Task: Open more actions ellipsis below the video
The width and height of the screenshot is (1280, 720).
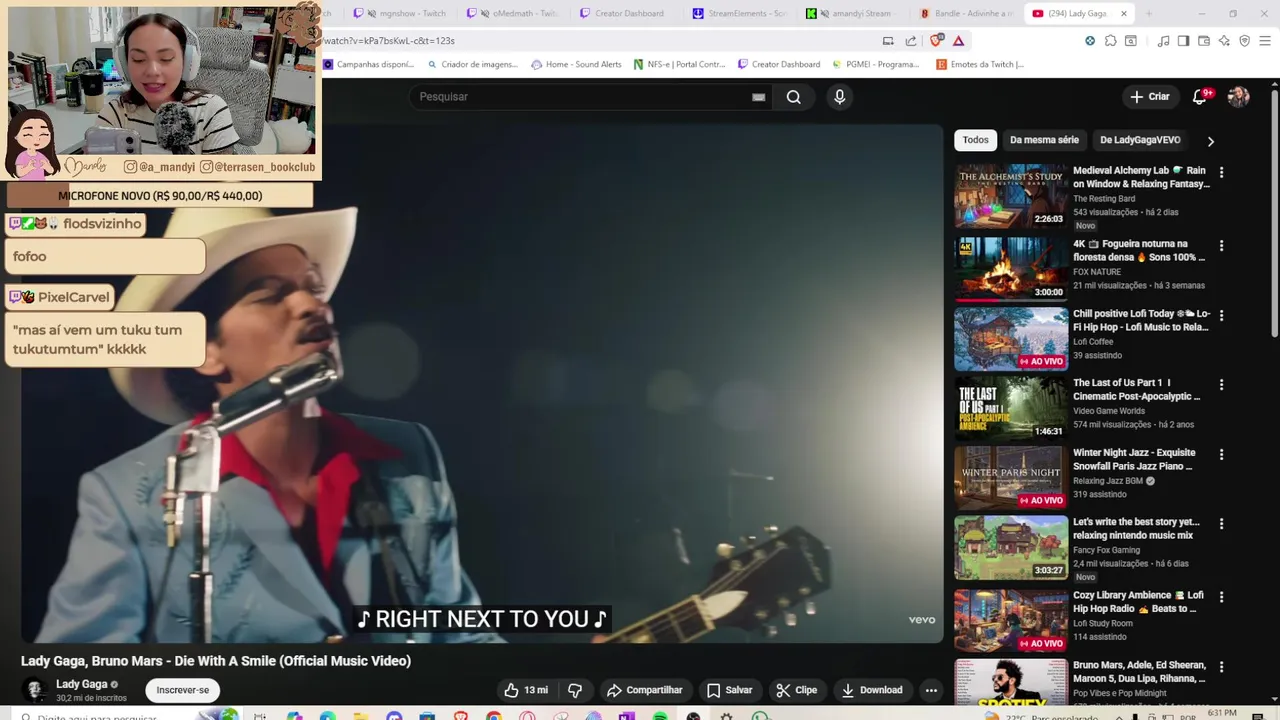Action: [x=931, y=690]
